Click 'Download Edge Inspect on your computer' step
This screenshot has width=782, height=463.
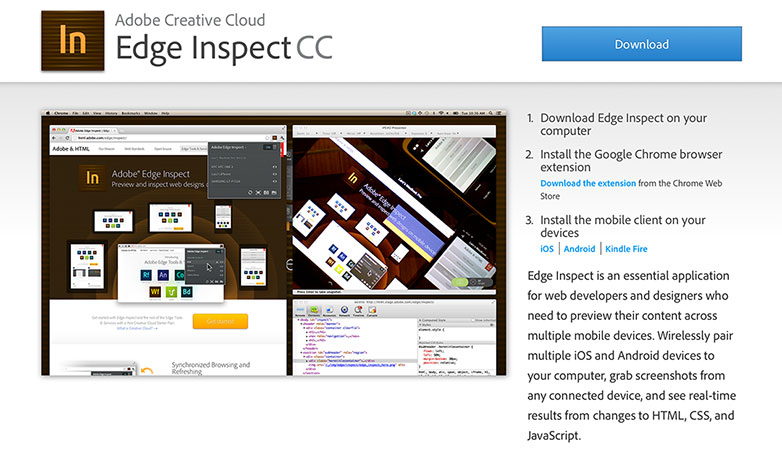[x=623, y=124]
